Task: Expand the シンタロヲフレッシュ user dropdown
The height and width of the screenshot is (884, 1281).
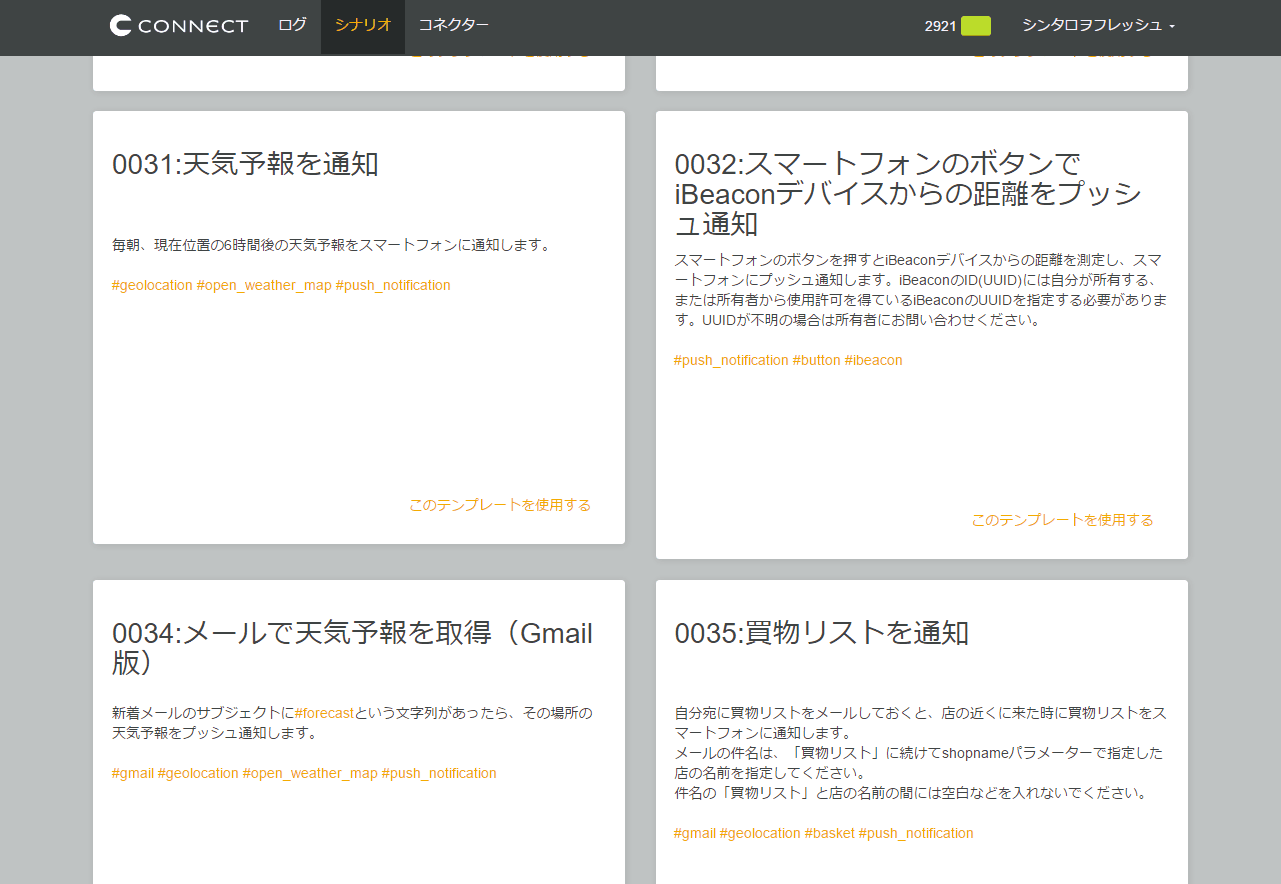Action: [x=1098, y=25]
